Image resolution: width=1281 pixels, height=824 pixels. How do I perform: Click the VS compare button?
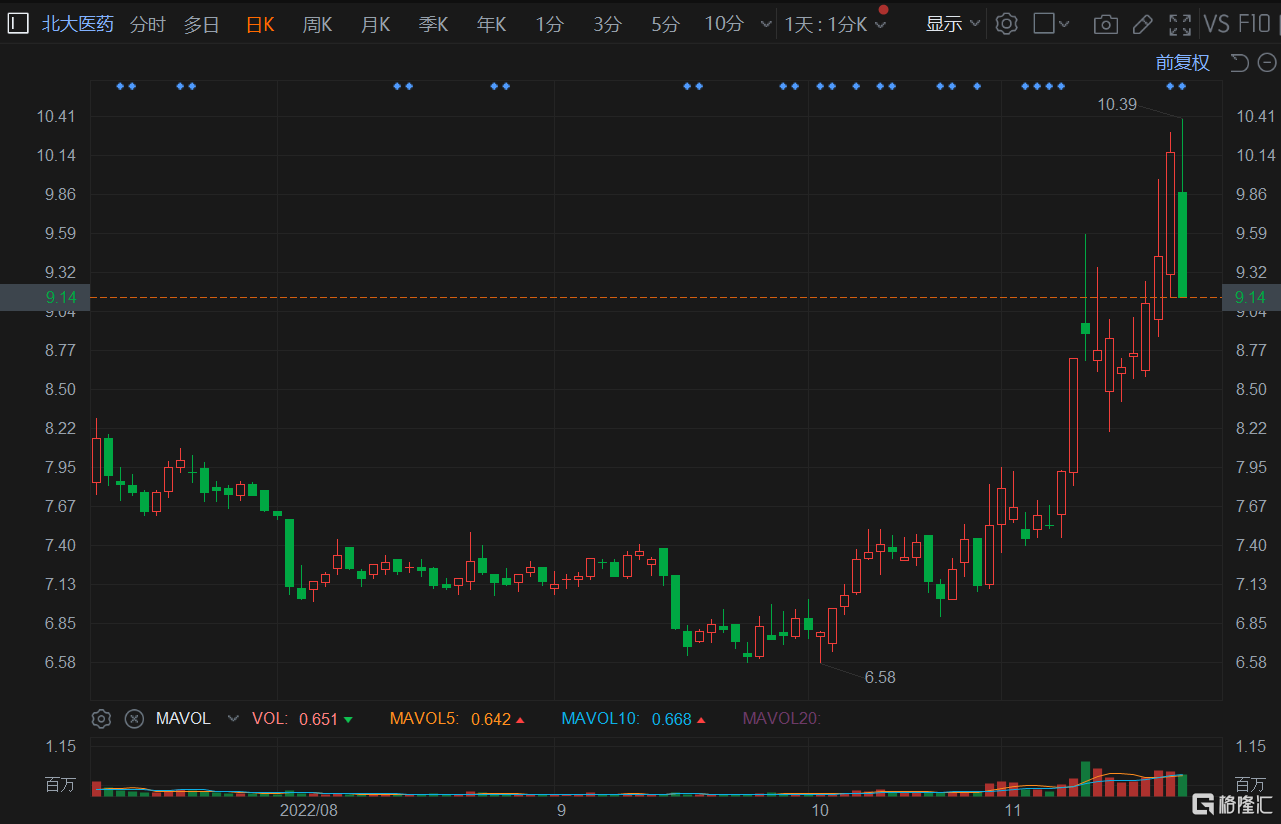1217,25
